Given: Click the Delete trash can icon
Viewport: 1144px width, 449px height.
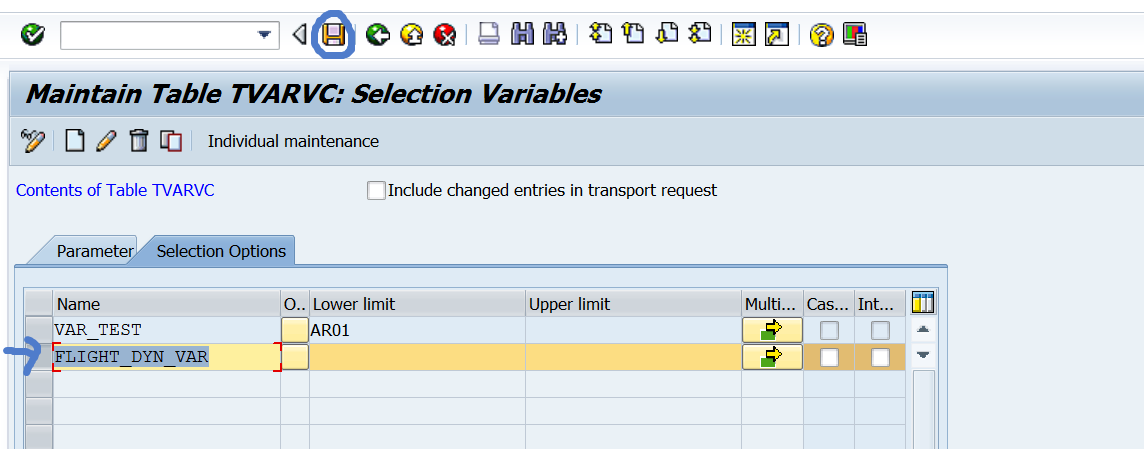Looking at the screenshot, I should tap(139, 141).
